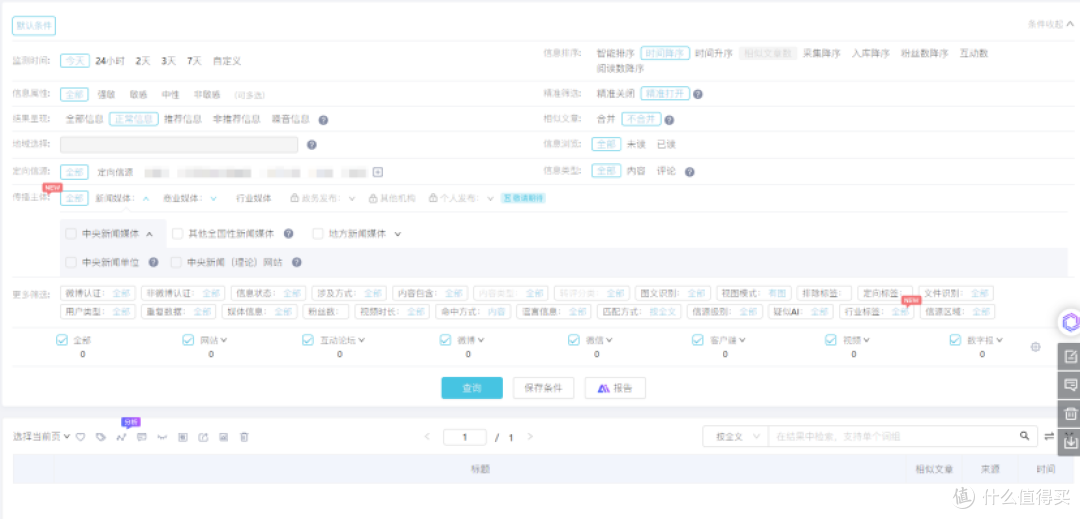
Task: Expand the 微博 source dropdown arrow
Action: coord(481,340)
